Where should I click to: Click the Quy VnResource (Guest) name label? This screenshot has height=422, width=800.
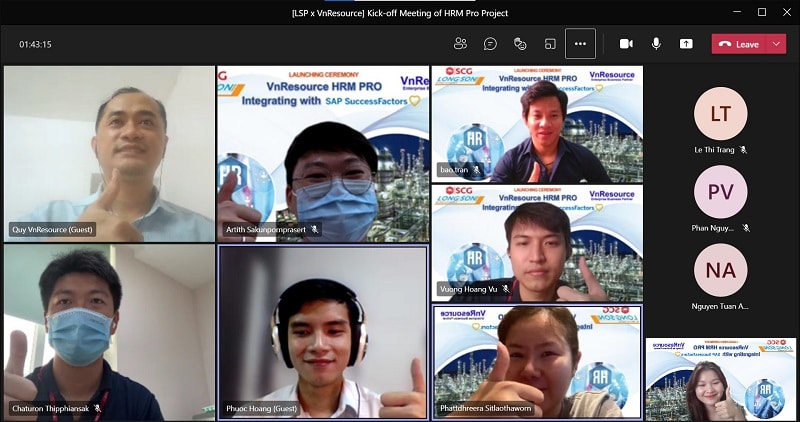(53, 230)
